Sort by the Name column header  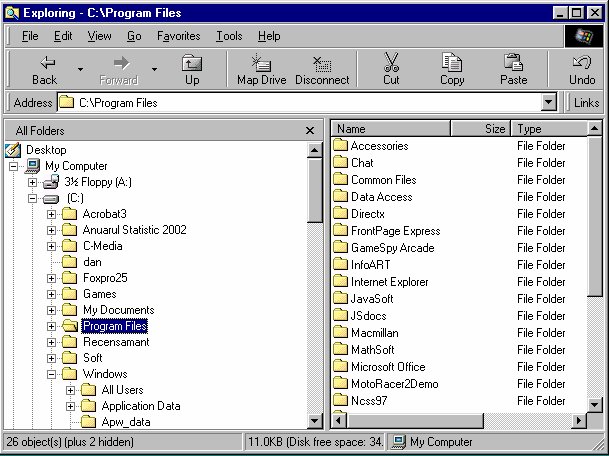pos(391,129)
